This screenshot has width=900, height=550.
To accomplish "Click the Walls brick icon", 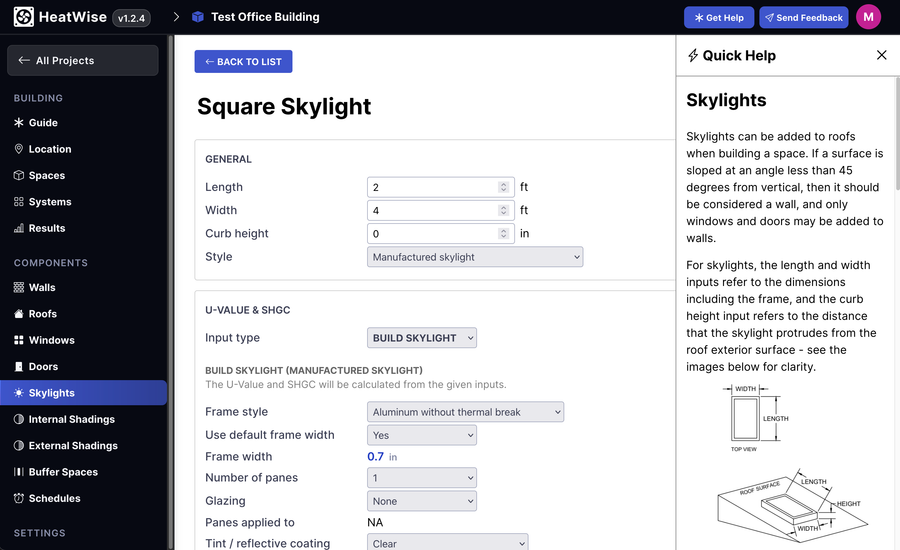I will click(x=19, y=287).
